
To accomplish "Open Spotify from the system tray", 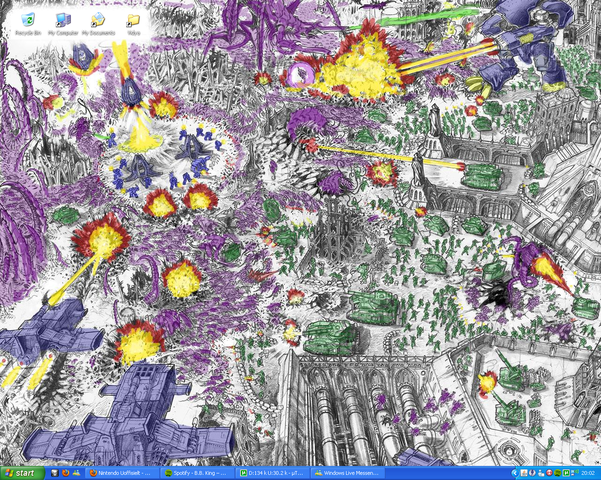I will coord(557,473).
